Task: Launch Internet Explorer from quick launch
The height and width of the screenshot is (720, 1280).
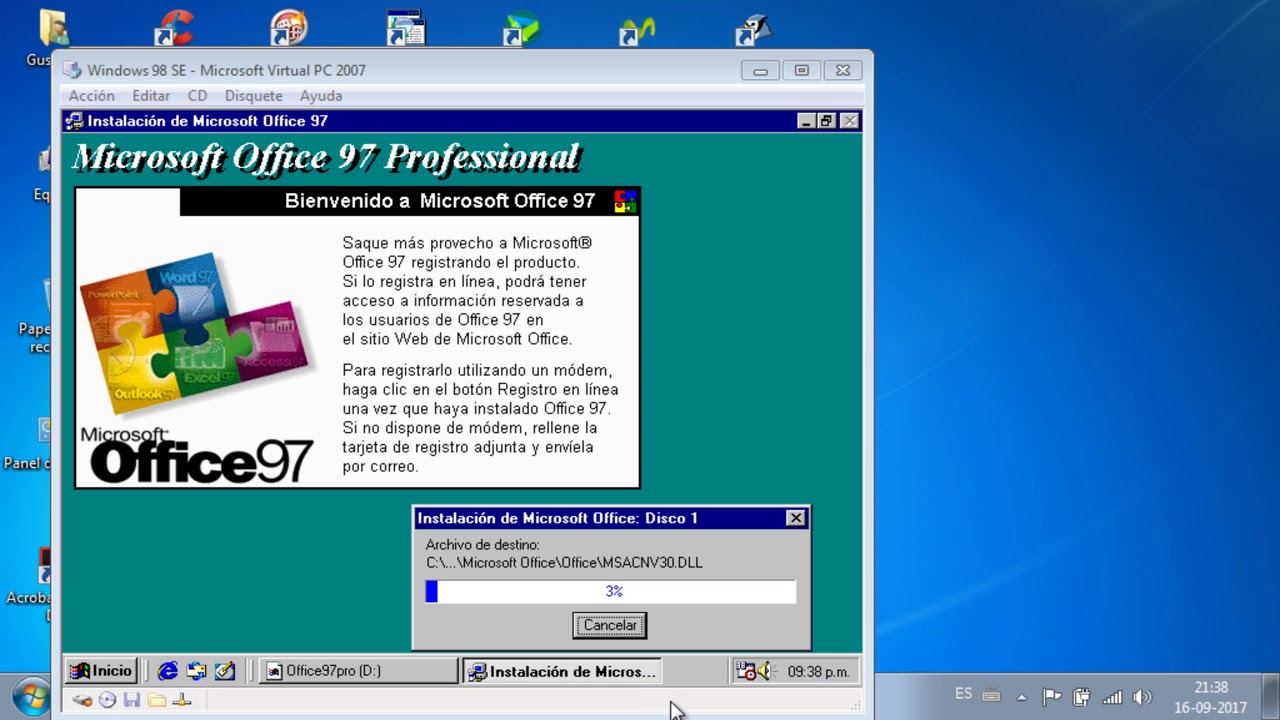Action: coord(168,671)
